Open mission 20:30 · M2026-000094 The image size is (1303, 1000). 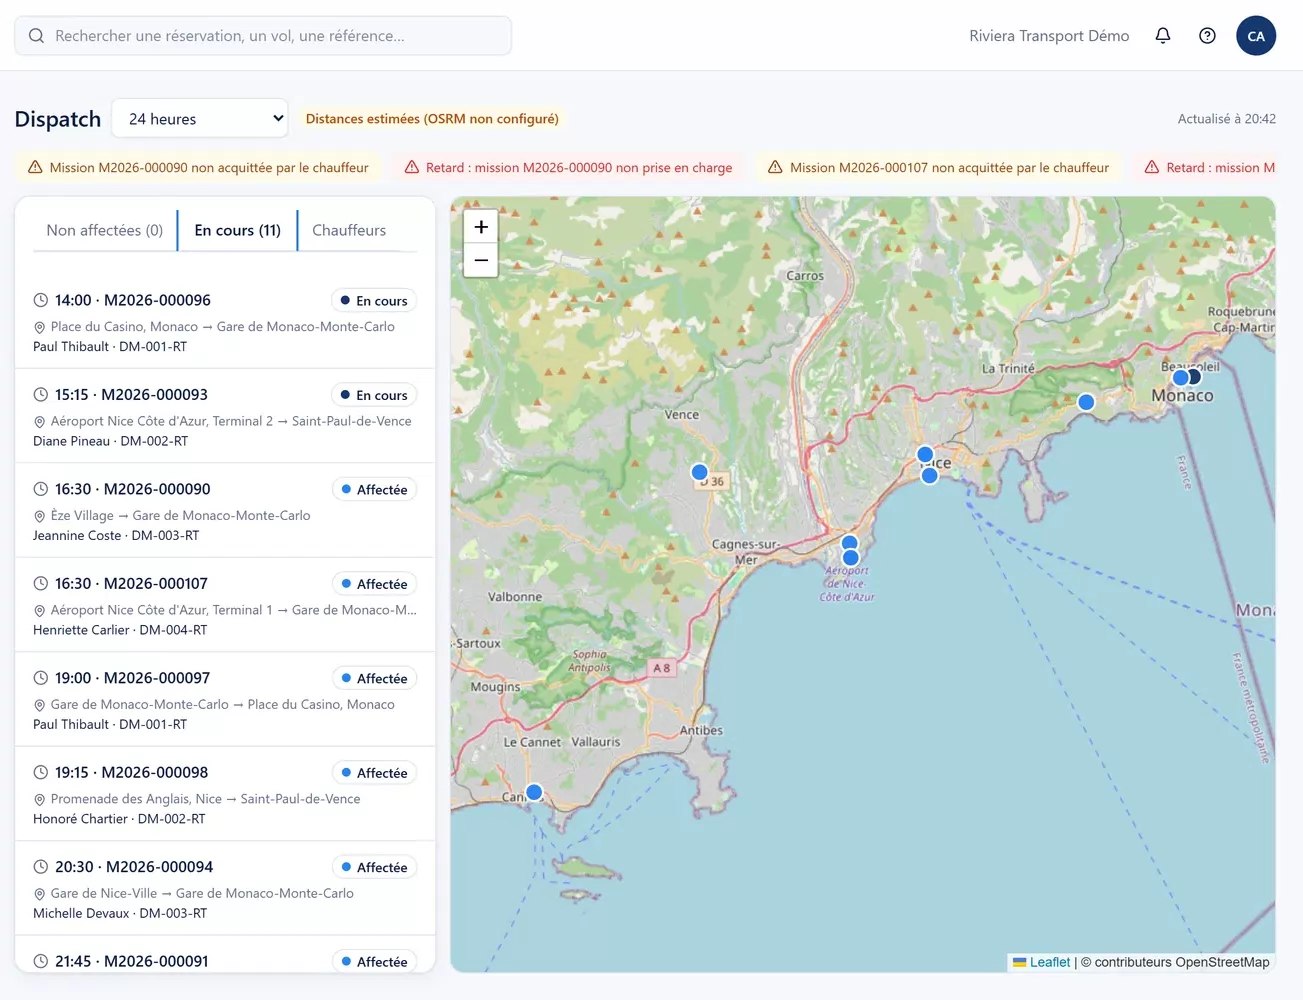(x=225, y=888)
